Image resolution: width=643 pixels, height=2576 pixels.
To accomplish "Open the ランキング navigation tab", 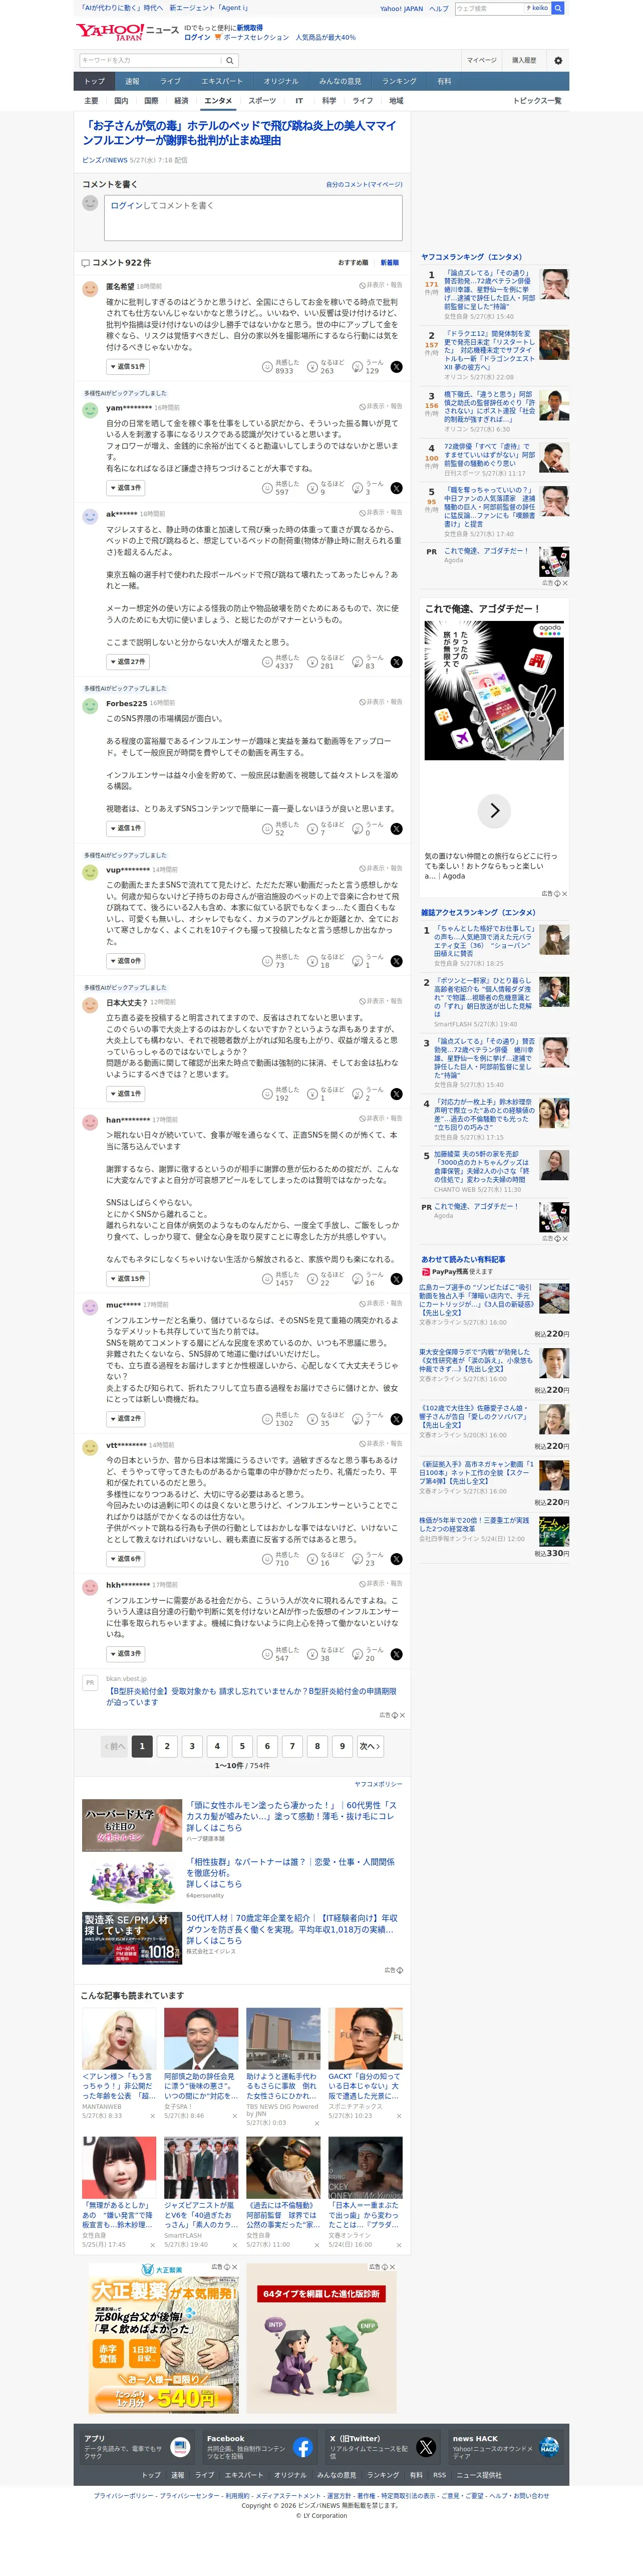I will [399, 82].
